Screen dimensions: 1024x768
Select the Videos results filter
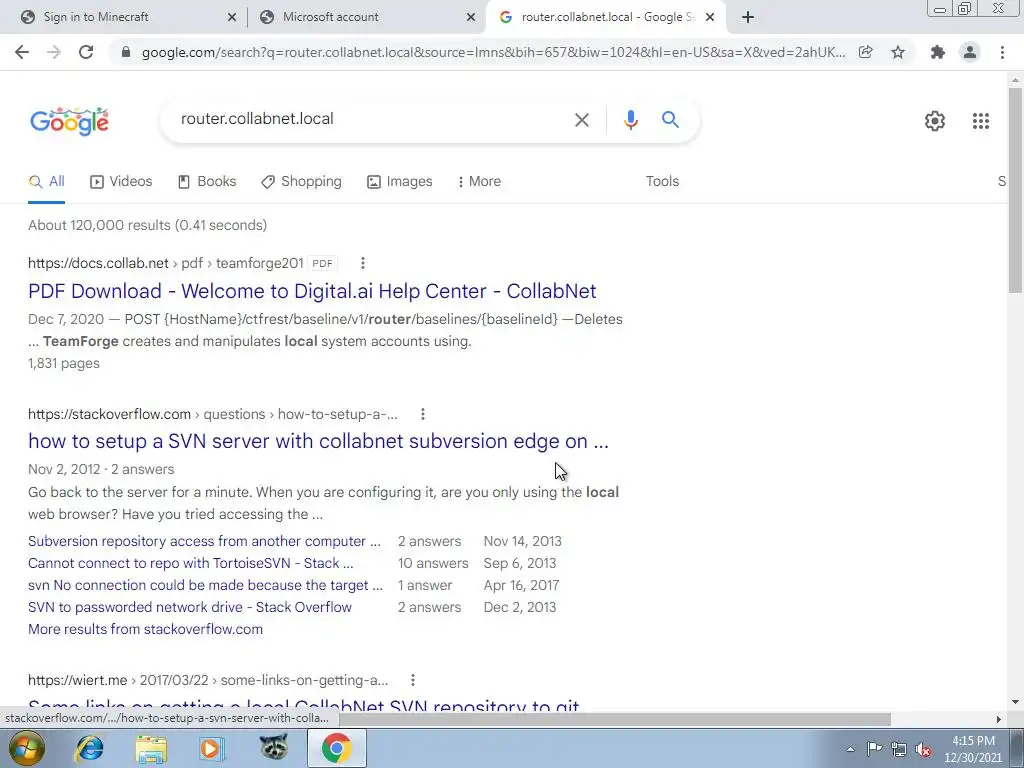coord(121,182)
